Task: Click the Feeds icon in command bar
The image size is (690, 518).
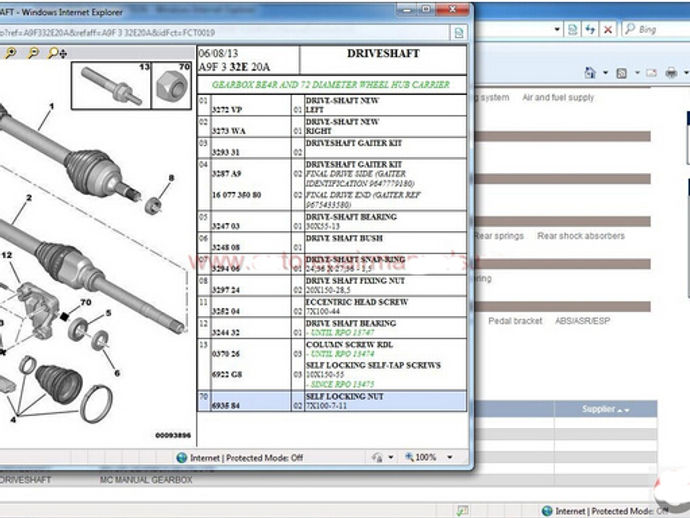Action: pos(621,73)
